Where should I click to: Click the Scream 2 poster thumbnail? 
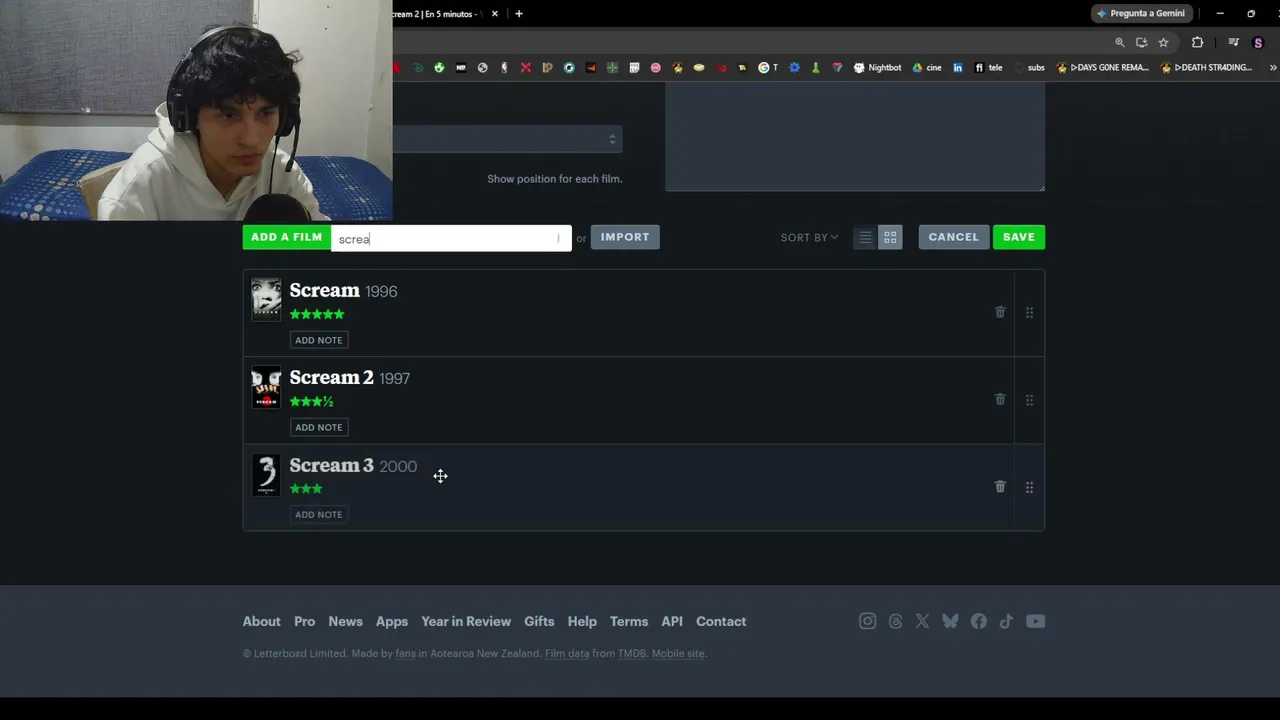click(x=266, y=386)
